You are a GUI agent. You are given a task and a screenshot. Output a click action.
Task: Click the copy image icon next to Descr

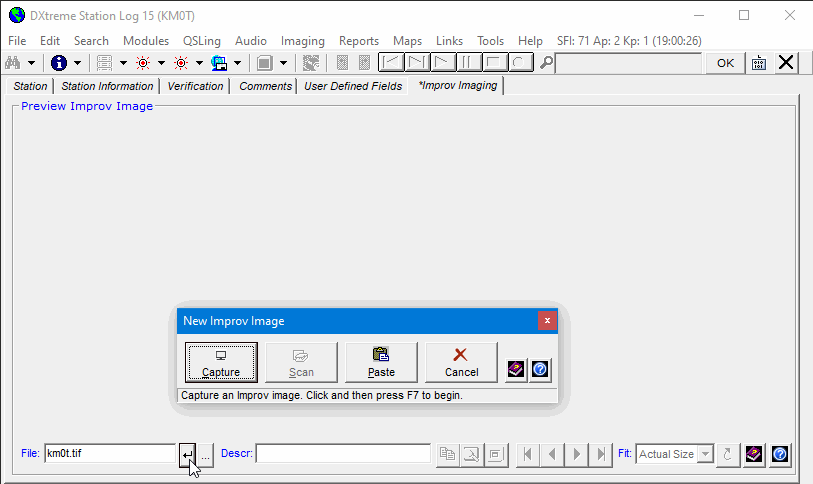click(447, 455)
